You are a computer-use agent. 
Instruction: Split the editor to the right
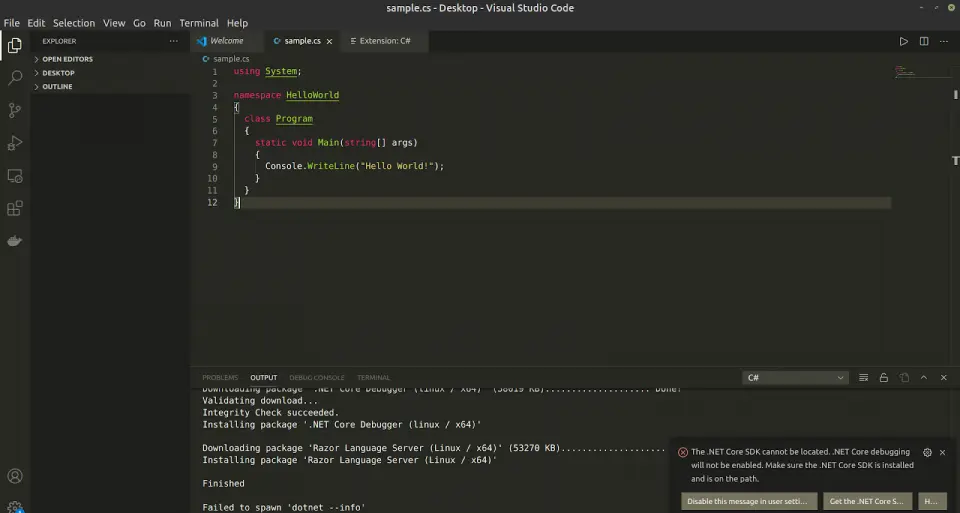[x=924, y=41]
